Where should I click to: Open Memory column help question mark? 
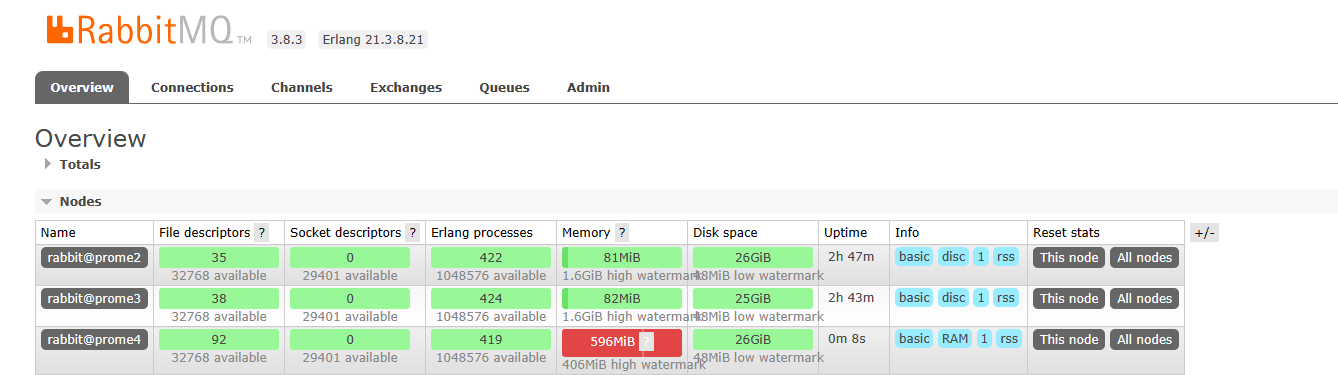coord(622,233)
